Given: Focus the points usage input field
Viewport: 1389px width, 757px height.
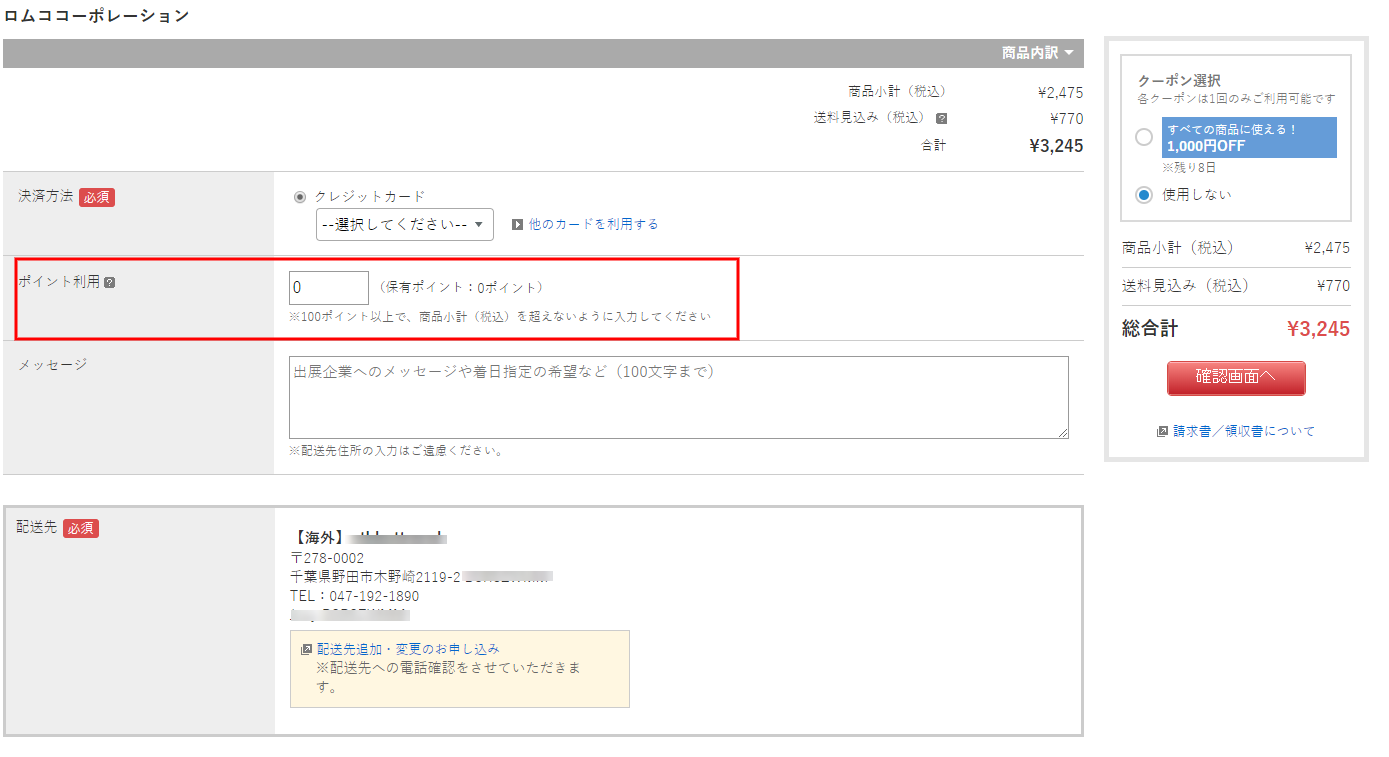Looking at the screenshot, I should tap(329, 288).
